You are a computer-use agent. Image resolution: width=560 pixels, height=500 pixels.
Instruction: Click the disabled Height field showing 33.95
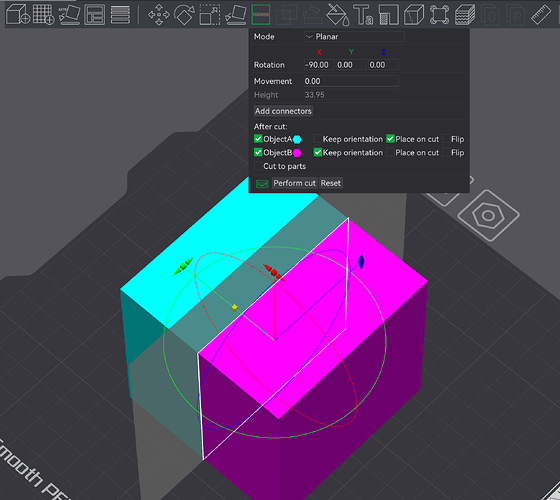351,95
